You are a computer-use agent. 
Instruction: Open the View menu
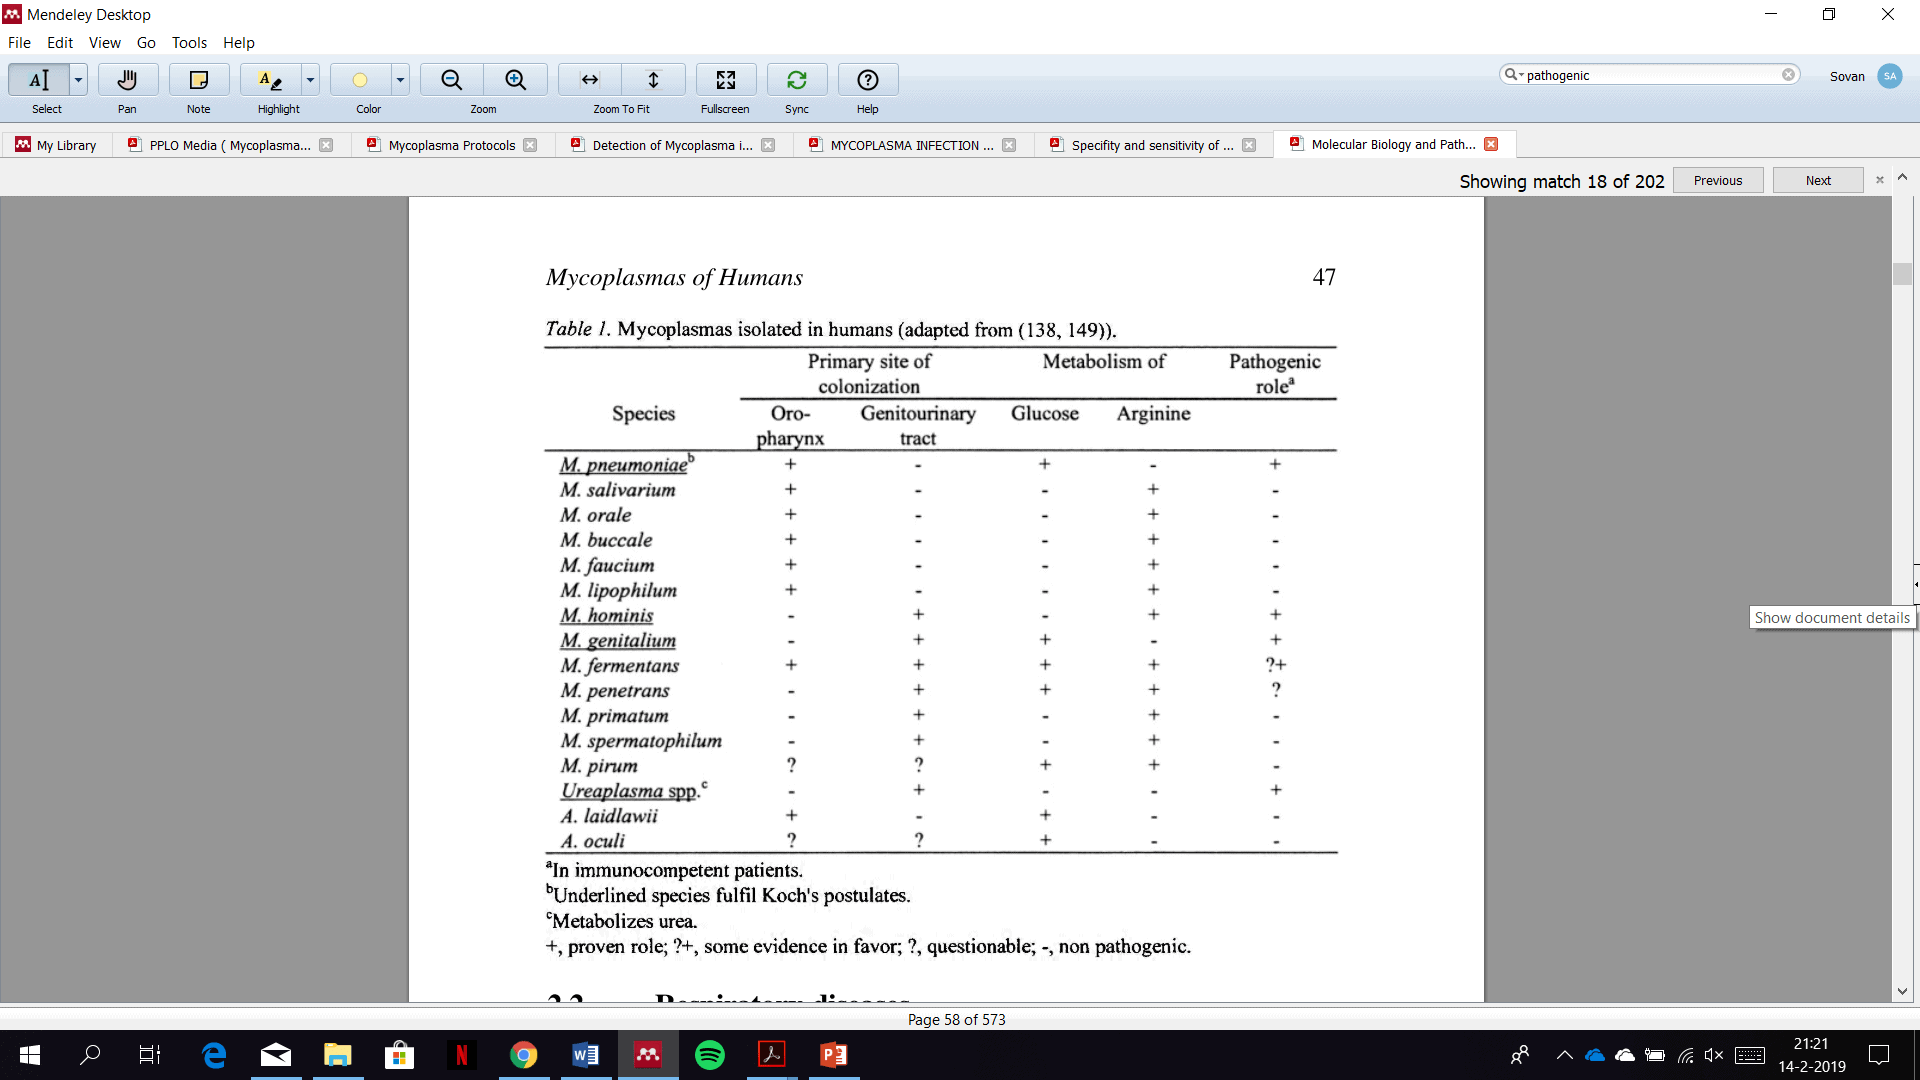pyautogui.click(x=105, y=43)
